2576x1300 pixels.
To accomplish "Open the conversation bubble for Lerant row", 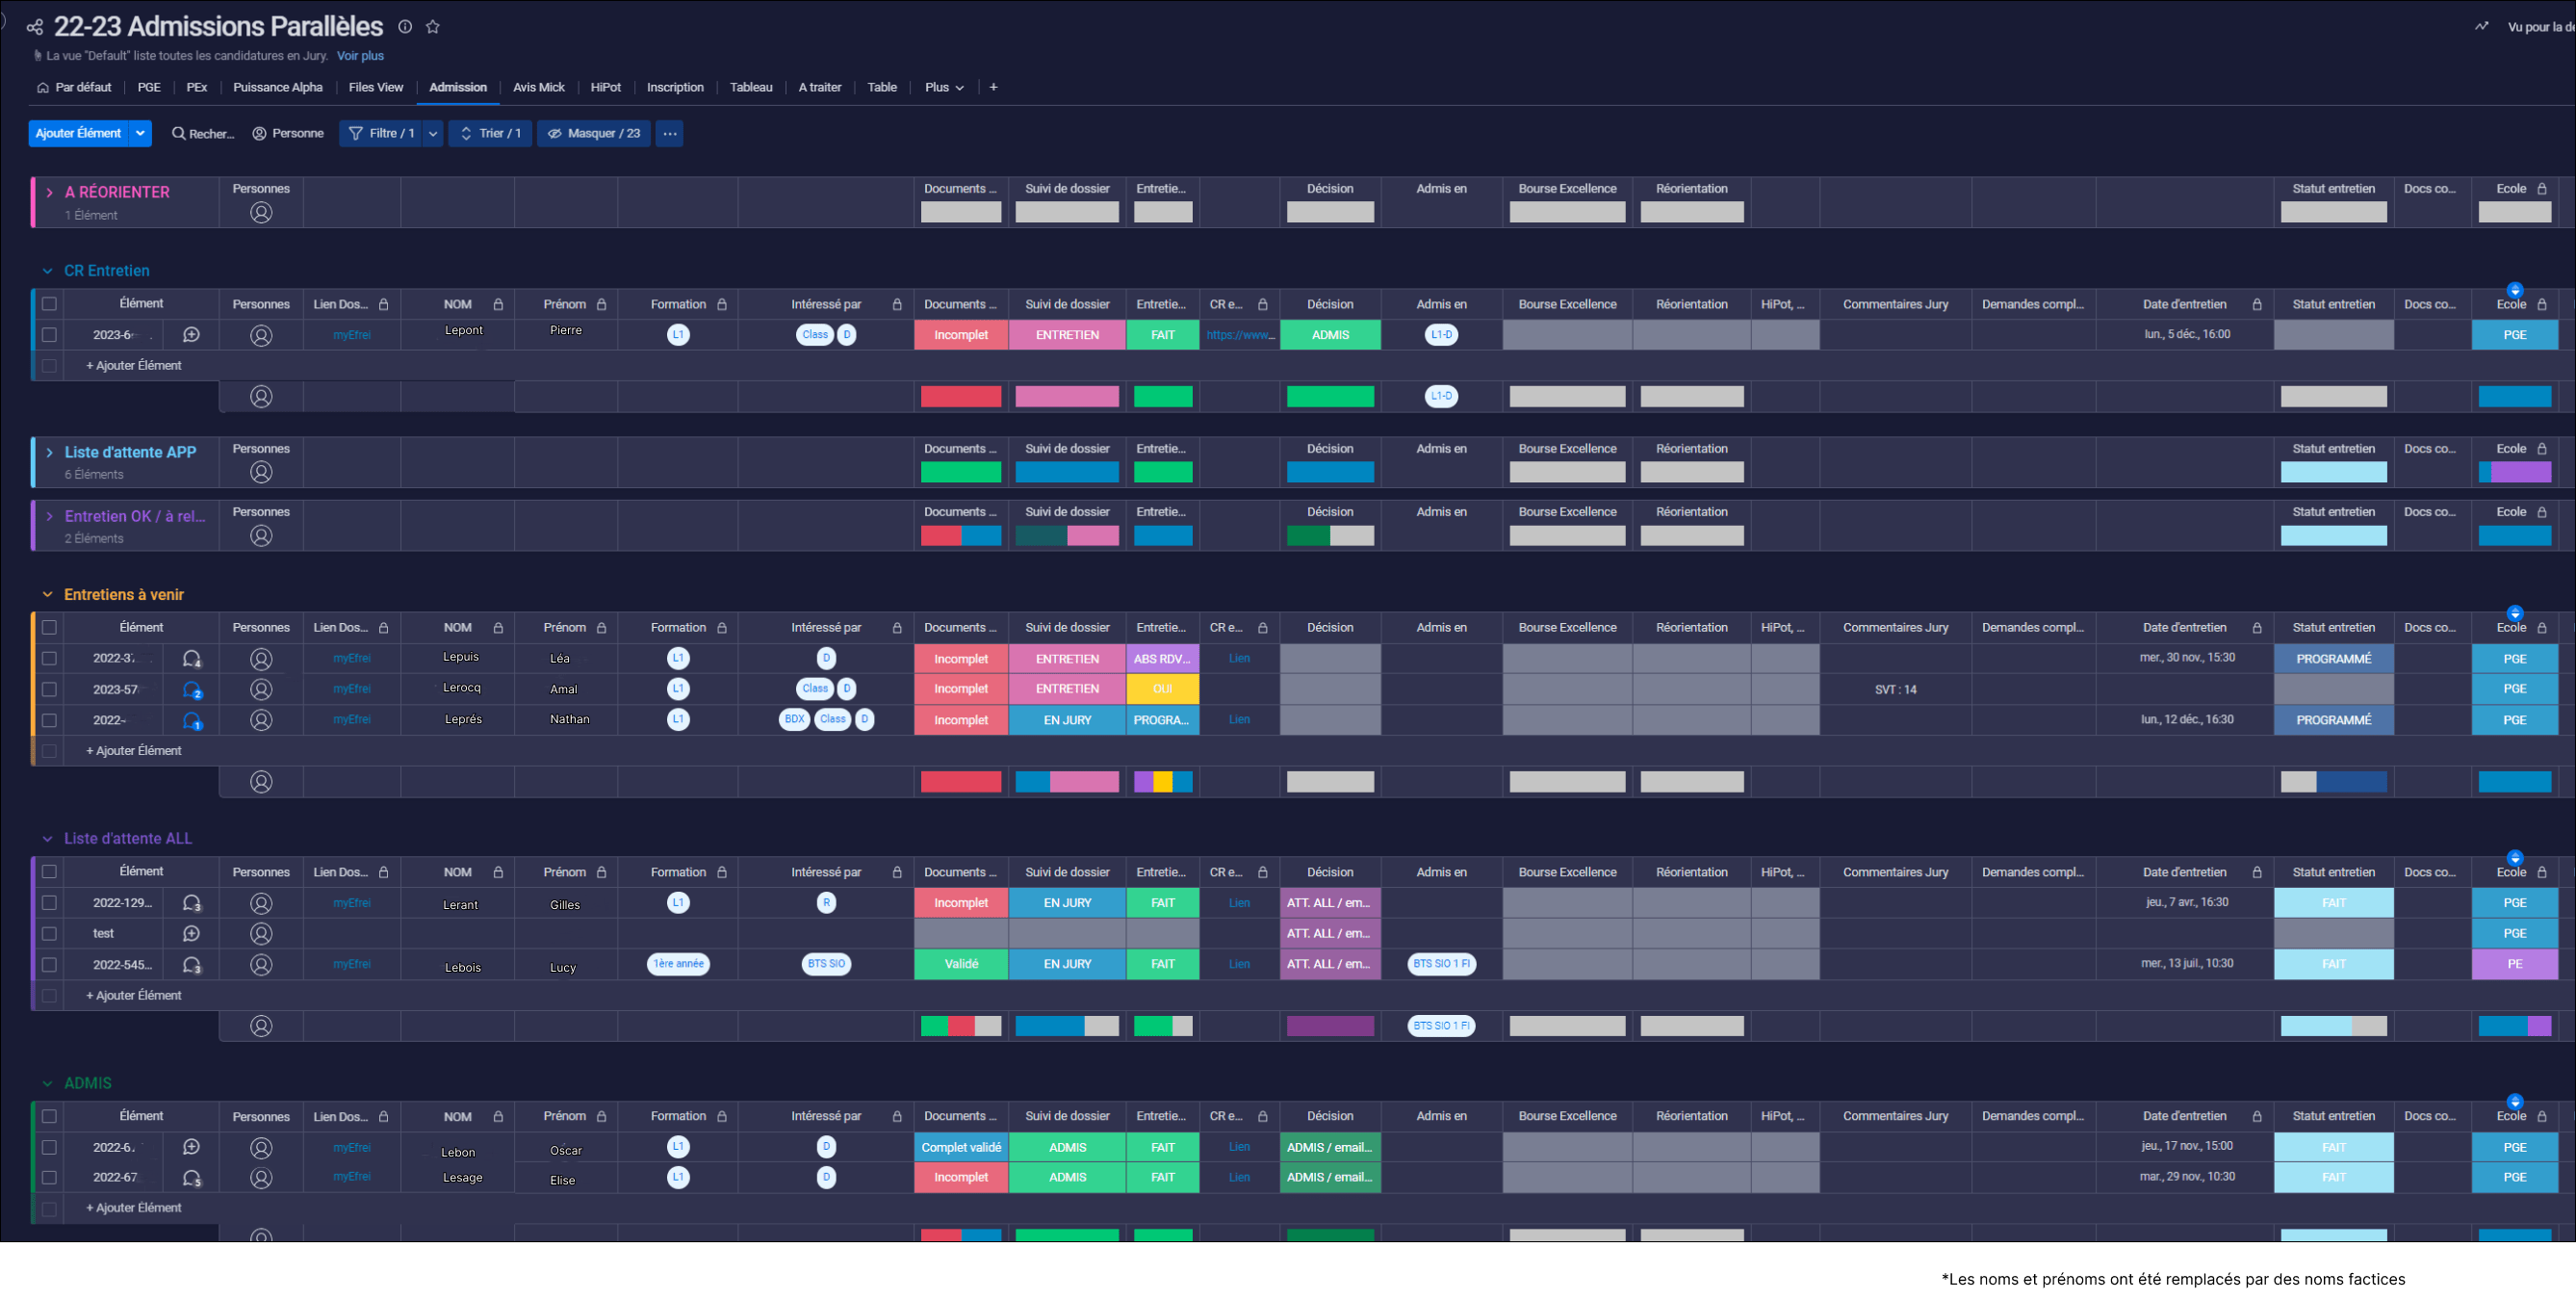I will pos(192,904).
